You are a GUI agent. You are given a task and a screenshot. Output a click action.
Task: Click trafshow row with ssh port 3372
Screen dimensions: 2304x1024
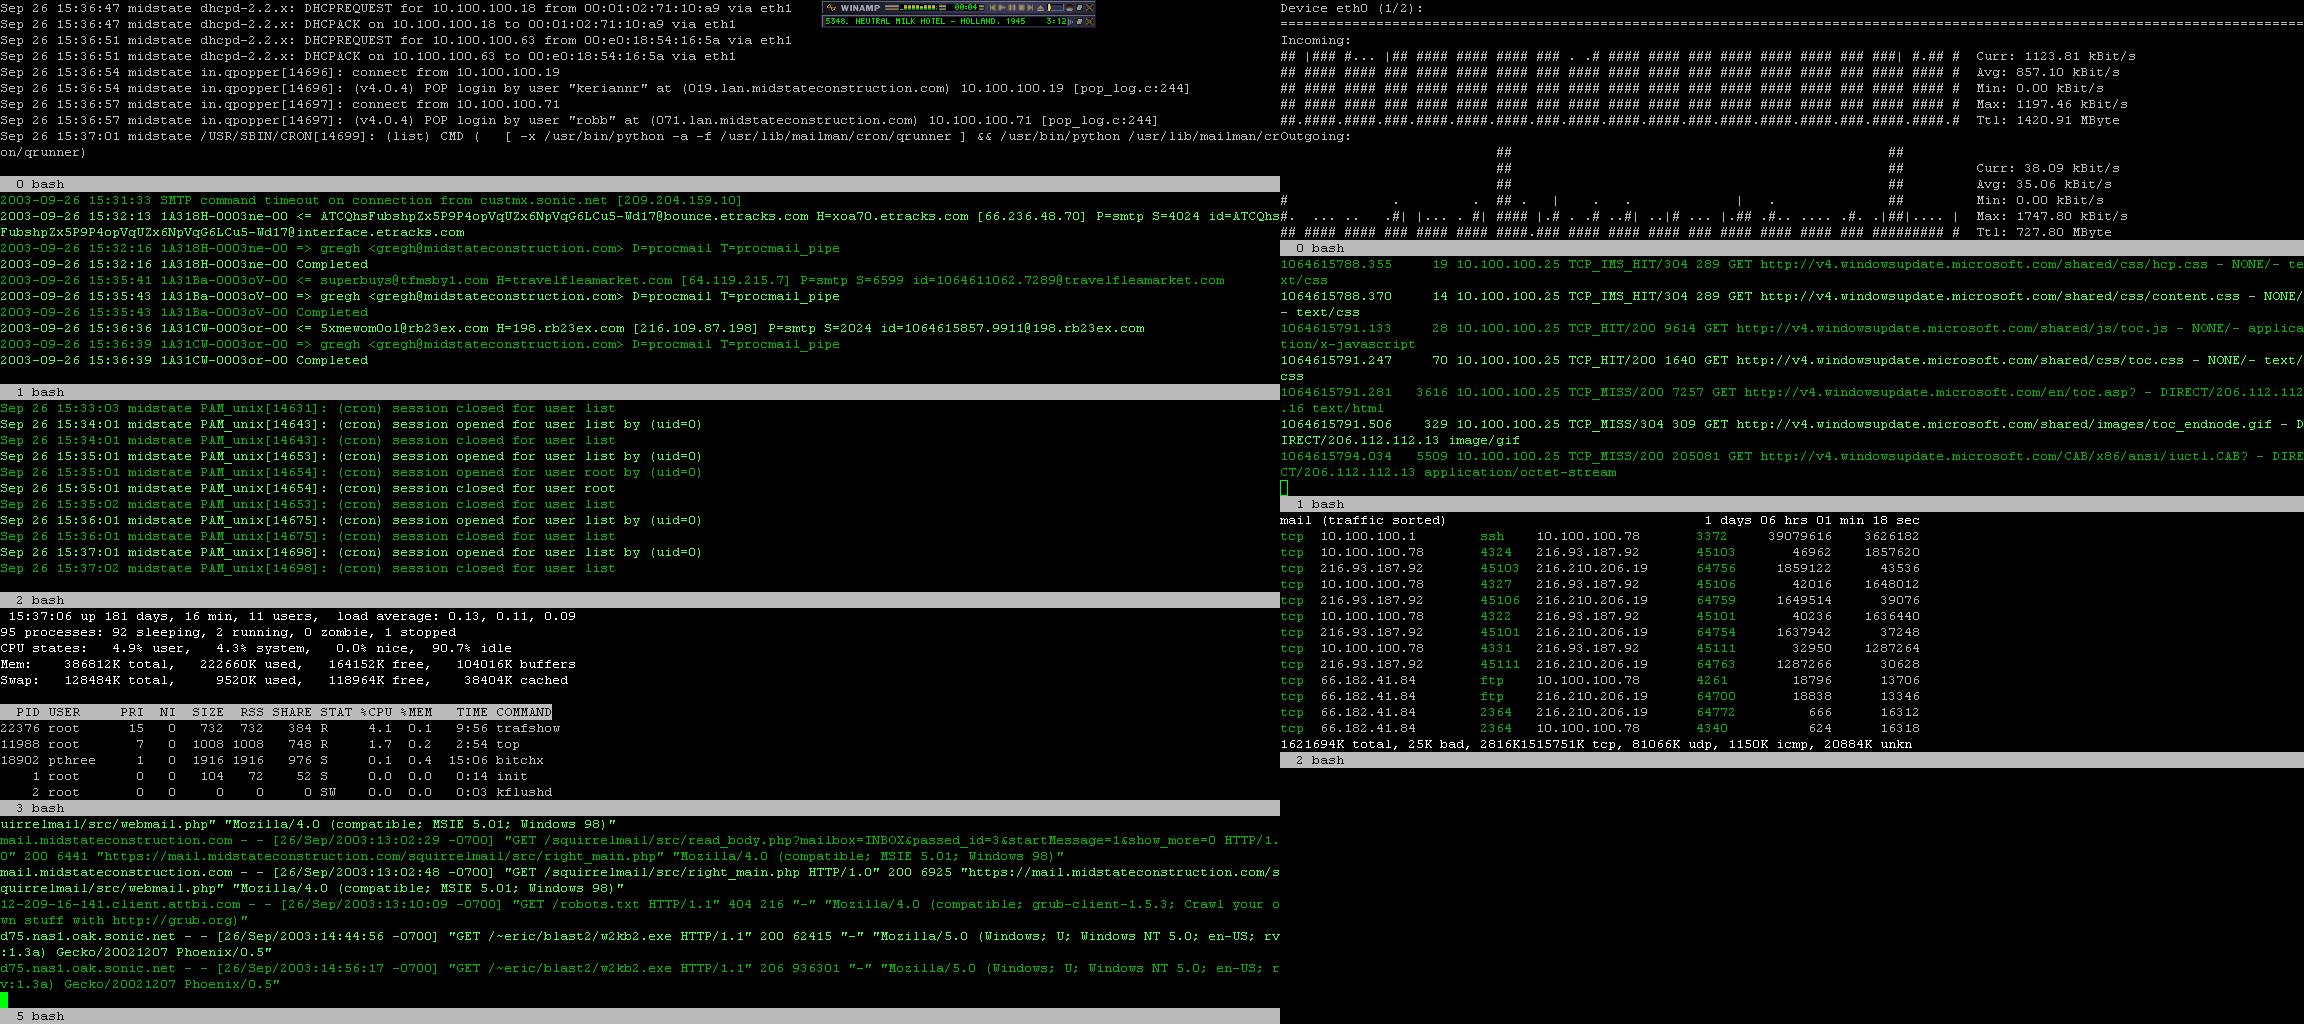(x=1600, y=536)
